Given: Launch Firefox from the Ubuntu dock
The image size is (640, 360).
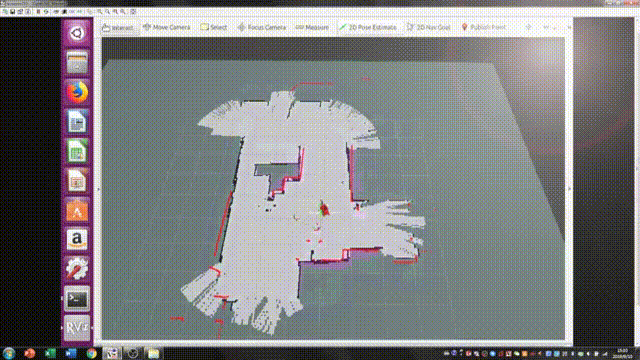Looking at the screenshot, I should (77, 92).
